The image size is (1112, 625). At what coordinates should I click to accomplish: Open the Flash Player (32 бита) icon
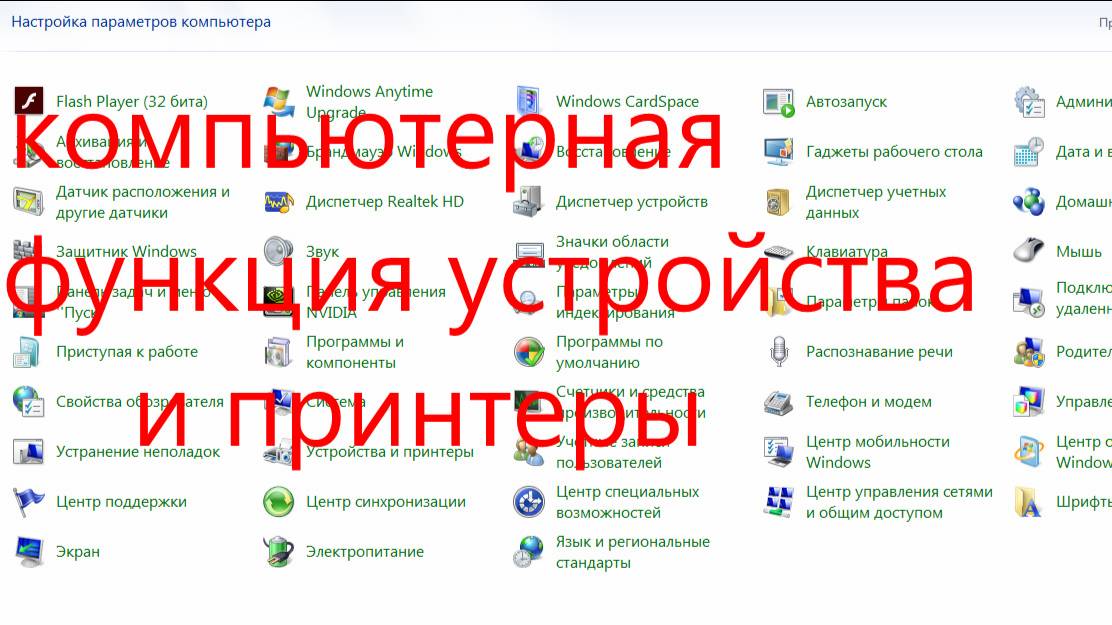29,101
